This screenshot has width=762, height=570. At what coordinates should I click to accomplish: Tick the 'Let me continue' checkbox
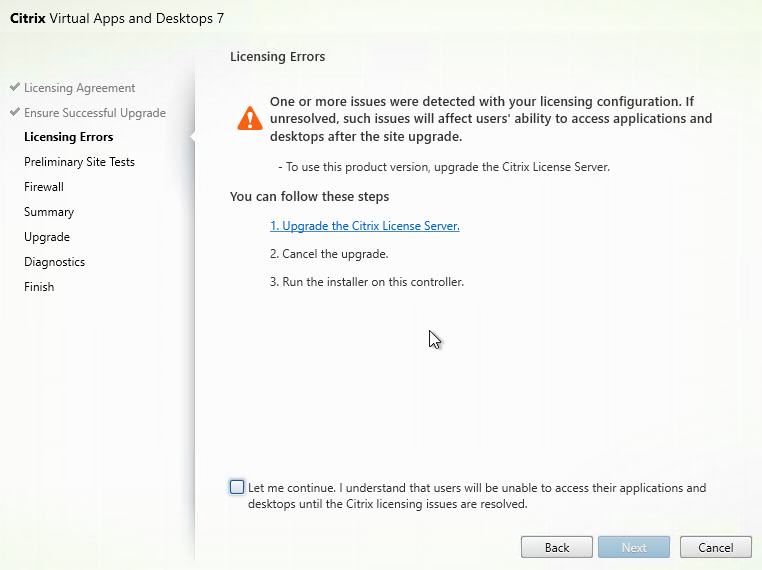point(237,487)
